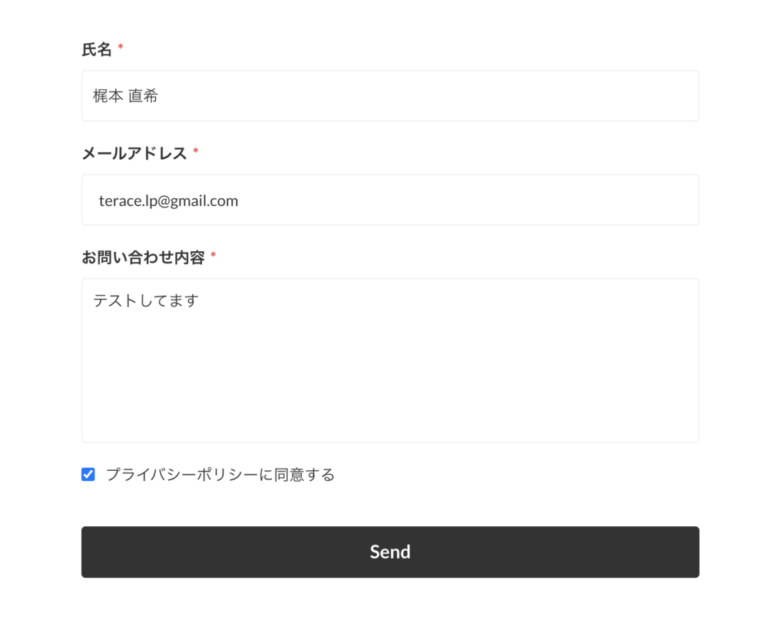768x633 pixels.
Task: Click the 氏名 field label
Action: pyautogui.click(x=97, y=49)
